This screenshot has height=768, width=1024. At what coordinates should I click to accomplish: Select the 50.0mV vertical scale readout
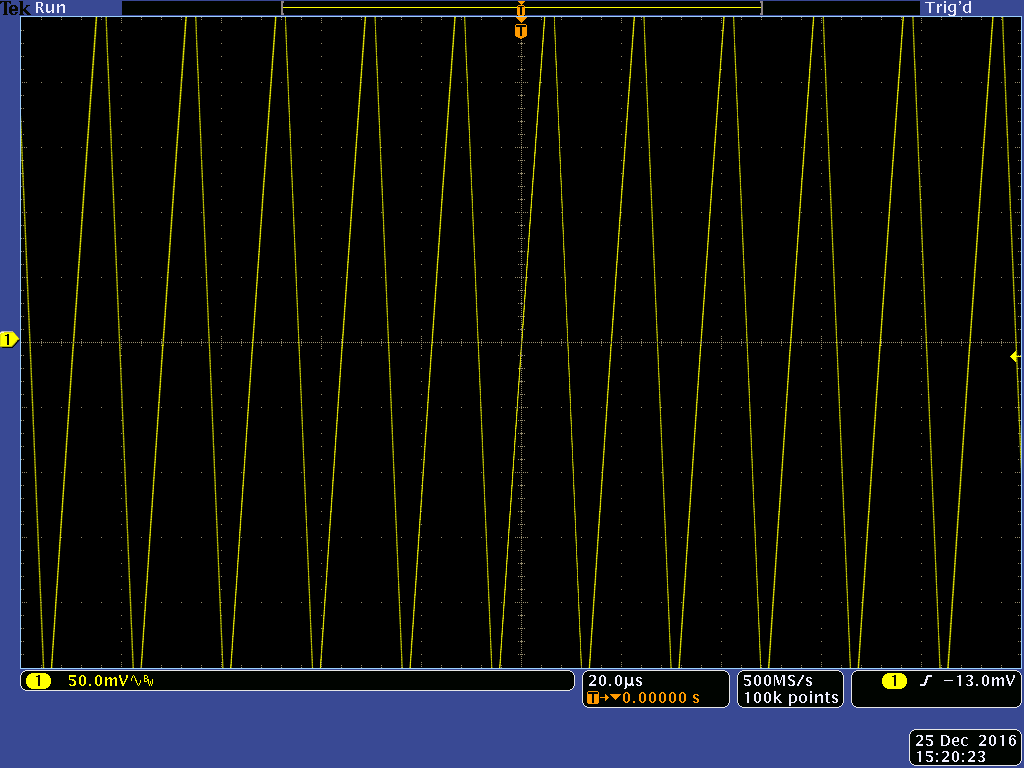click(98, 681)
